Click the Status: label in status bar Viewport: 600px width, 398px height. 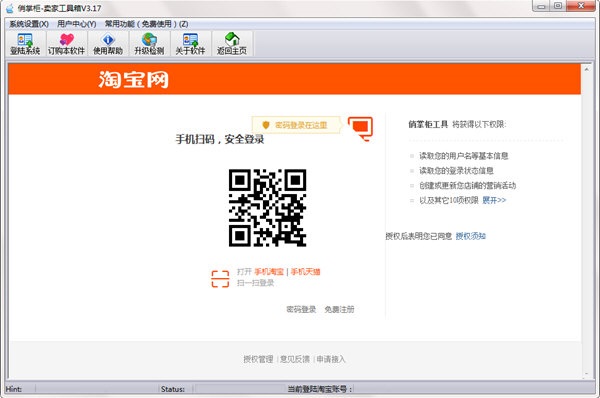pyautogui.click(x=173, y=389)
